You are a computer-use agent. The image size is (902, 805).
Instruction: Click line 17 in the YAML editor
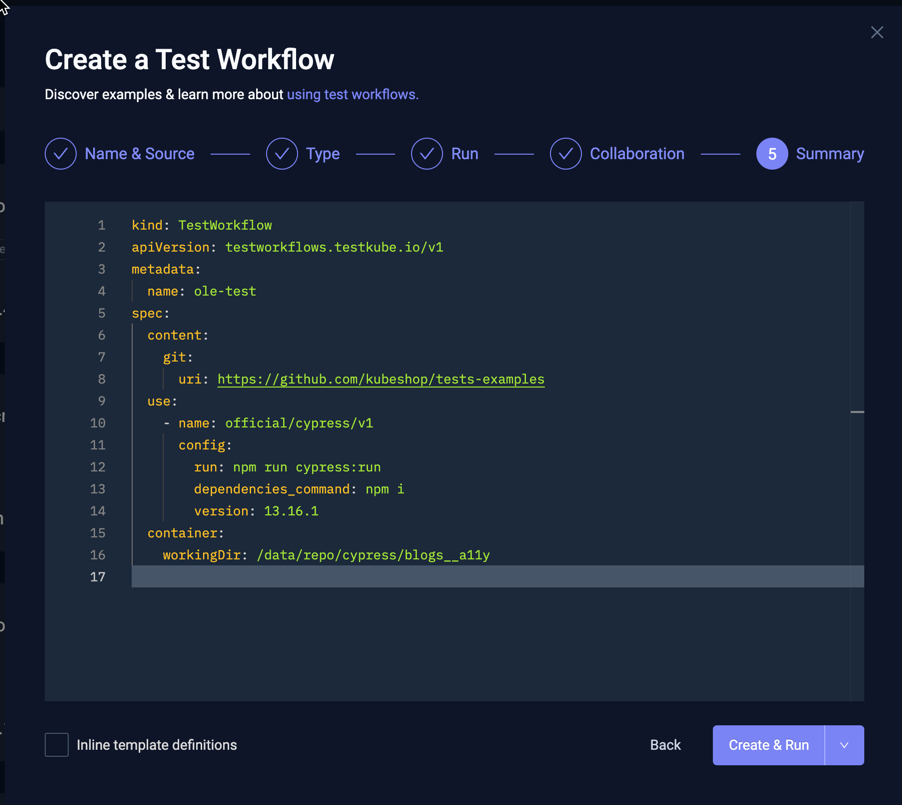[400, 576]
